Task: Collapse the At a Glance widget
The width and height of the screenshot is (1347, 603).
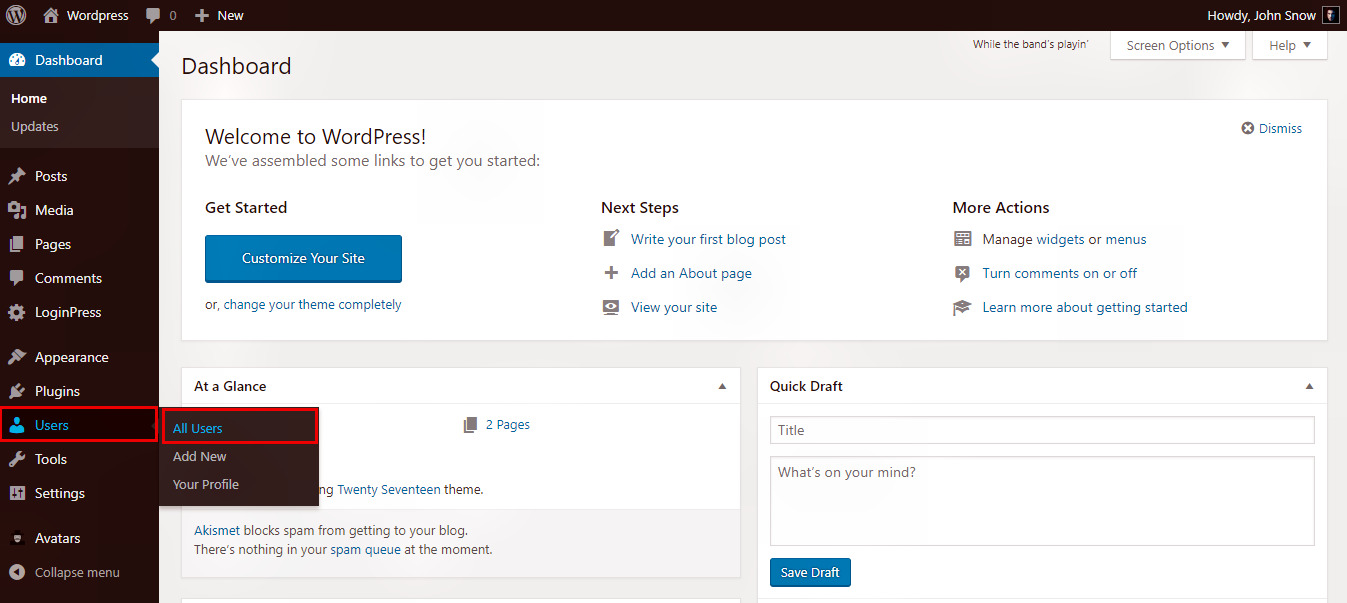Action: [x=723, y=386]
